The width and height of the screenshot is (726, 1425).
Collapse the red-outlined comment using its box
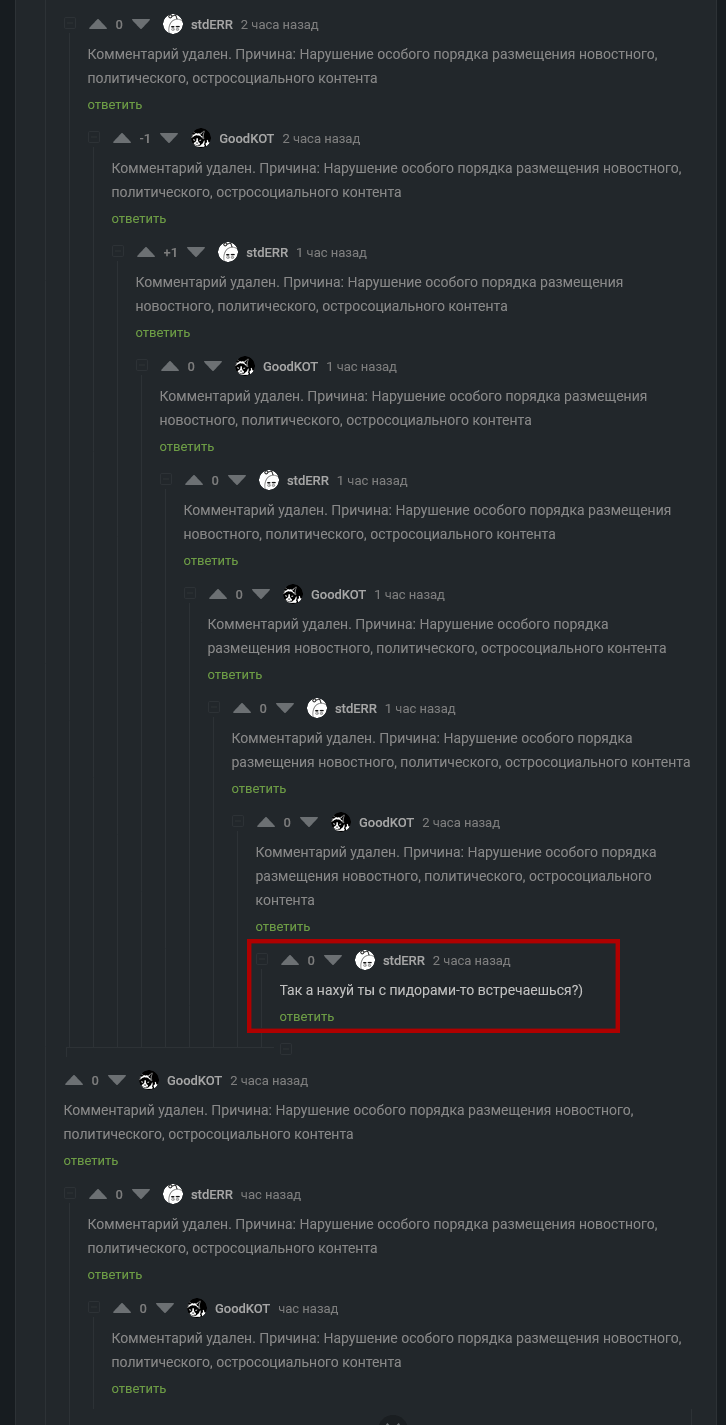coord(262,960)
